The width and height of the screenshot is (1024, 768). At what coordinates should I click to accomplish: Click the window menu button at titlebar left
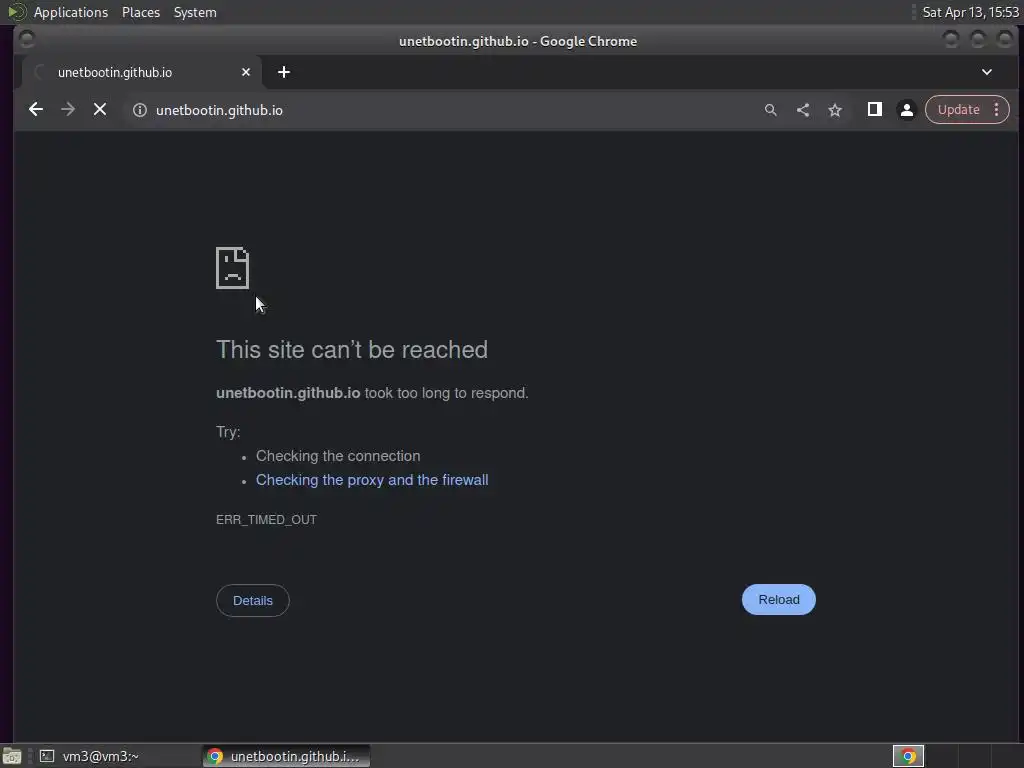point(27,40)
